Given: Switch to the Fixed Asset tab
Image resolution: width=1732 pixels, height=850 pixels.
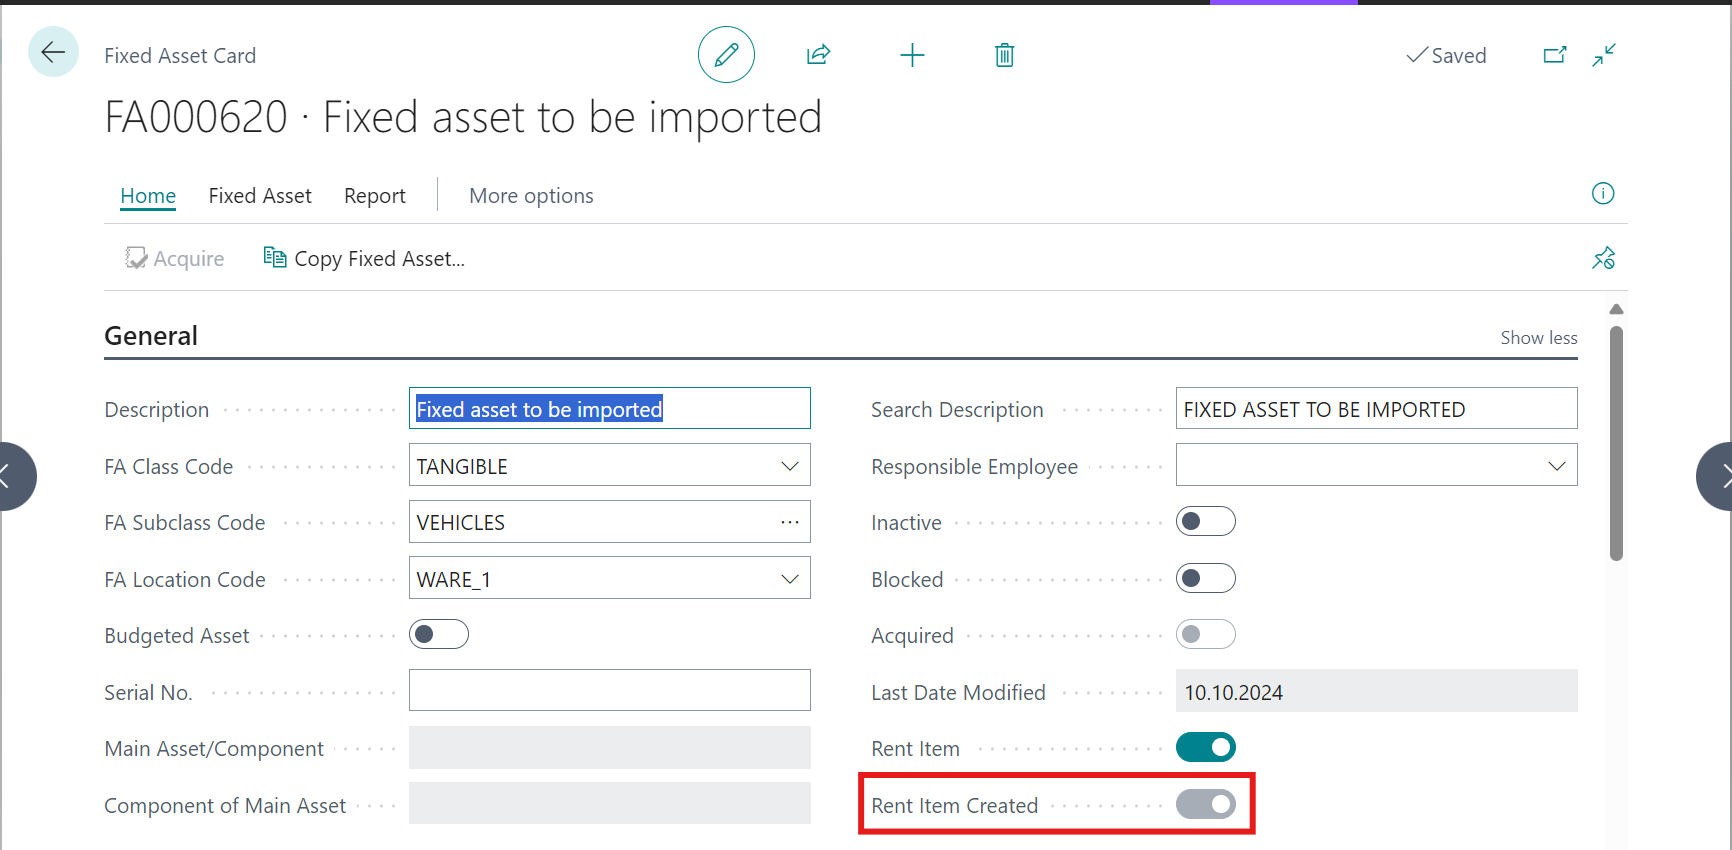Looking at the screenshot, I should (x=260, y=196).
